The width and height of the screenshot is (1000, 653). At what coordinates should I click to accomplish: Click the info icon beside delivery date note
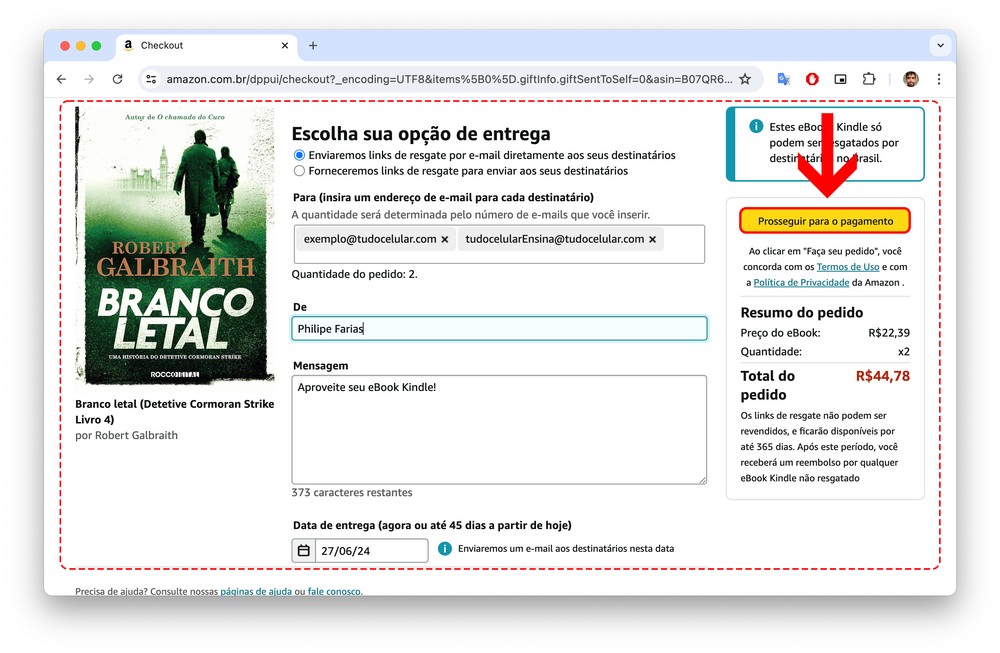pos(445,548)
